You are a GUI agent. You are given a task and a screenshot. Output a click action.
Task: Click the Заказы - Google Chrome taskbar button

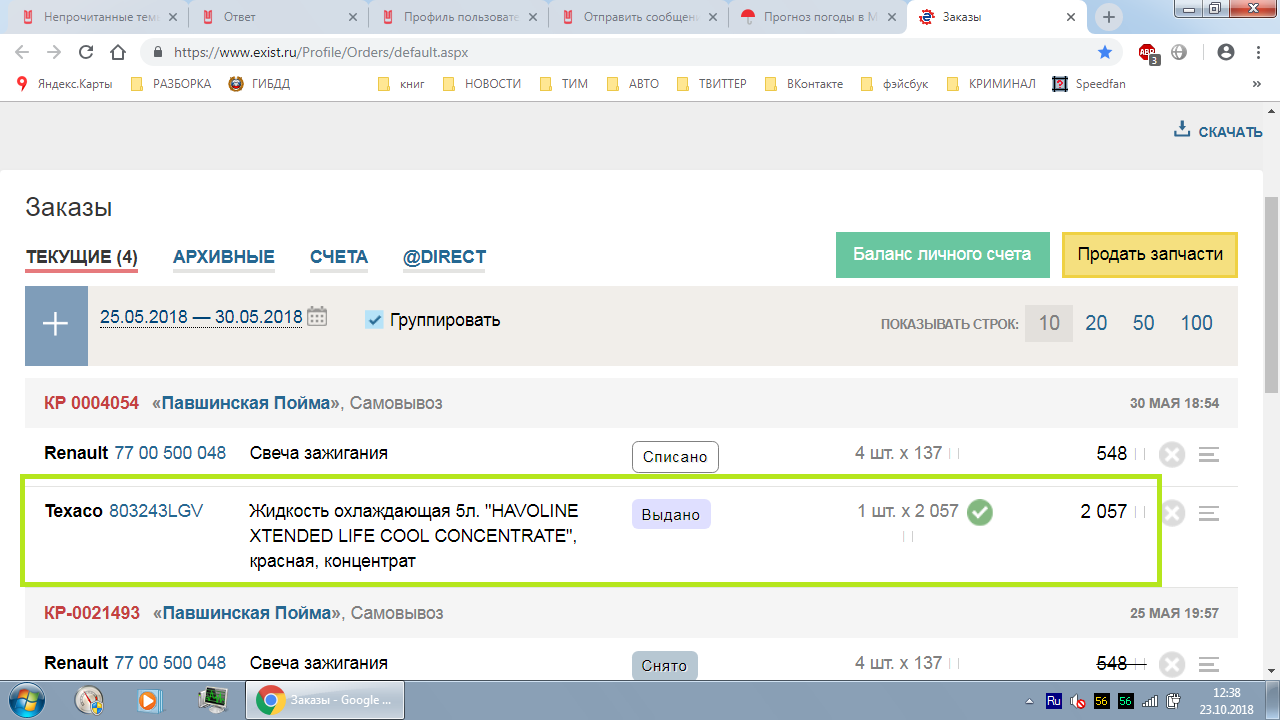click(x=324, y=699)
